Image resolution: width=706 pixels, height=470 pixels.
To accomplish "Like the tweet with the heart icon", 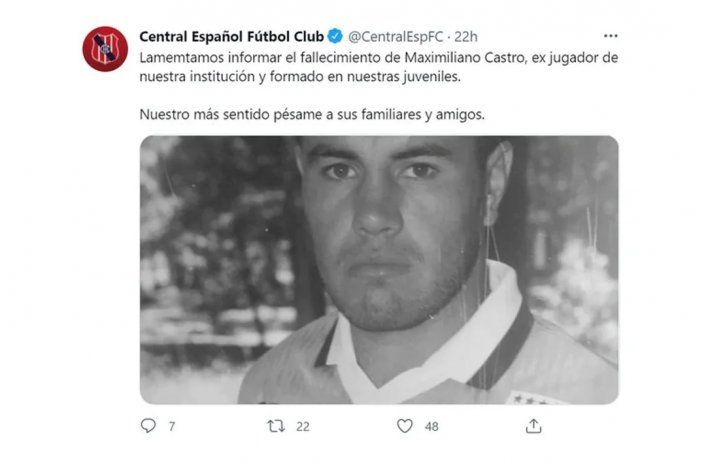I will (404, 425).
